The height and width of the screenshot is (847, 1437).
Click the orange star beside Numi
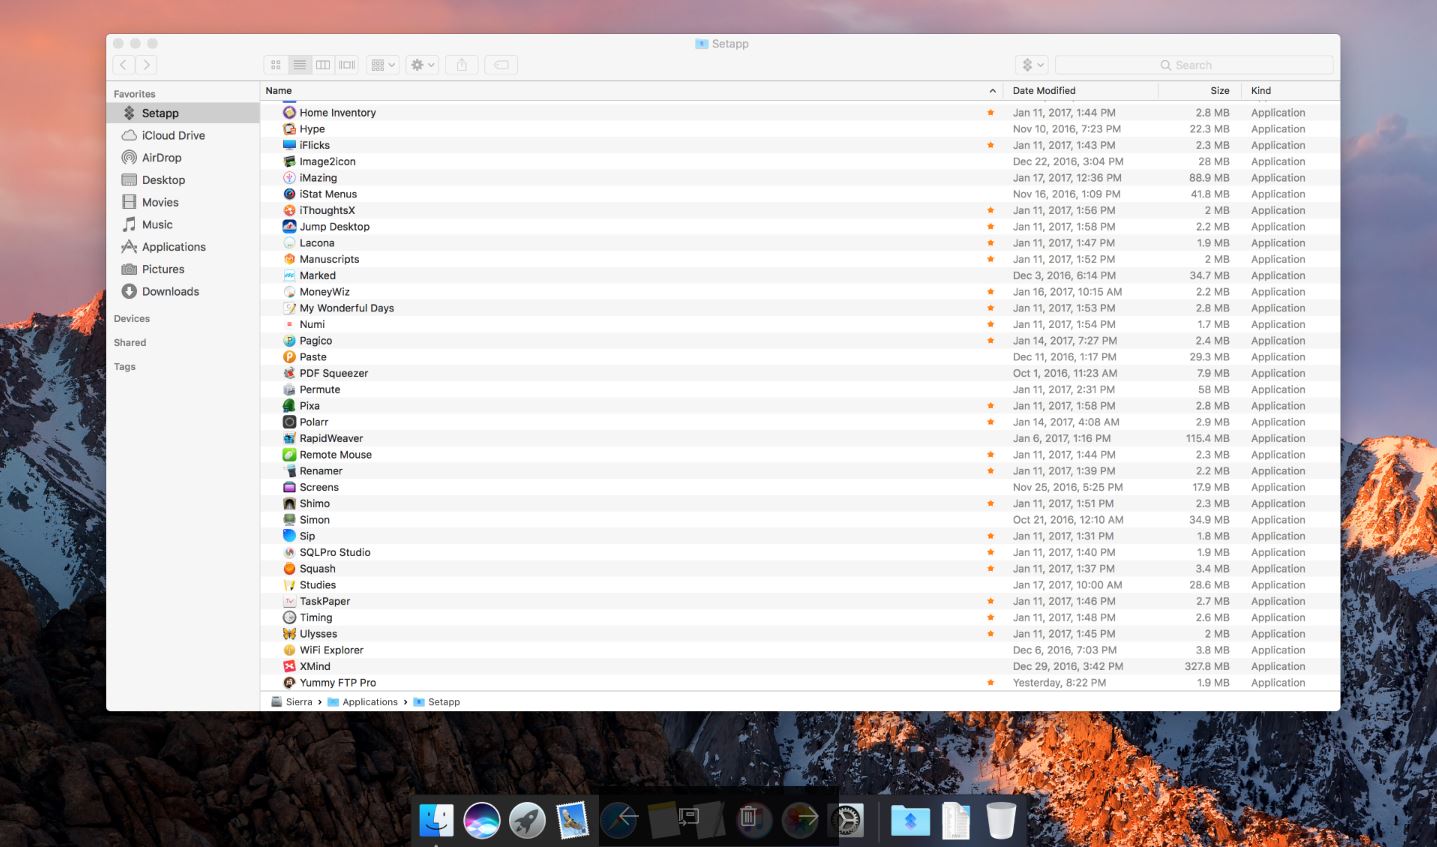991,324
